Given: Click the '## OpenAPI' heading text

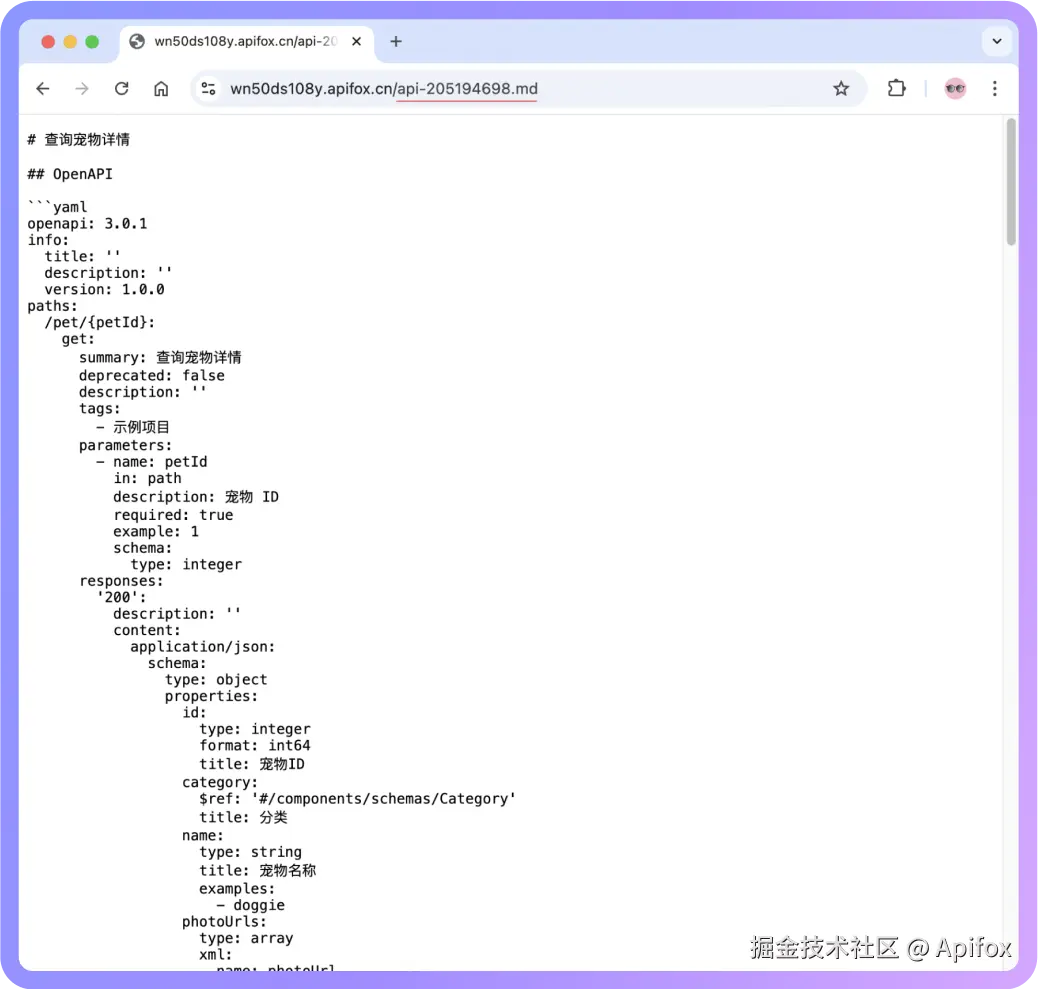Looking at the screenshot, I should [70, 174].
